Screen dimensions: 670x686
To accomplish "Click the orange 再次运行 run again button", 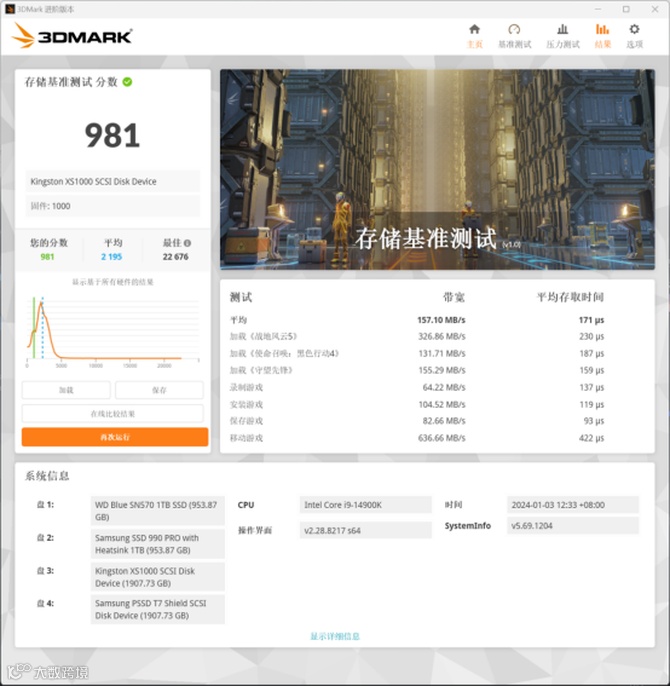I will click(115, 437).
